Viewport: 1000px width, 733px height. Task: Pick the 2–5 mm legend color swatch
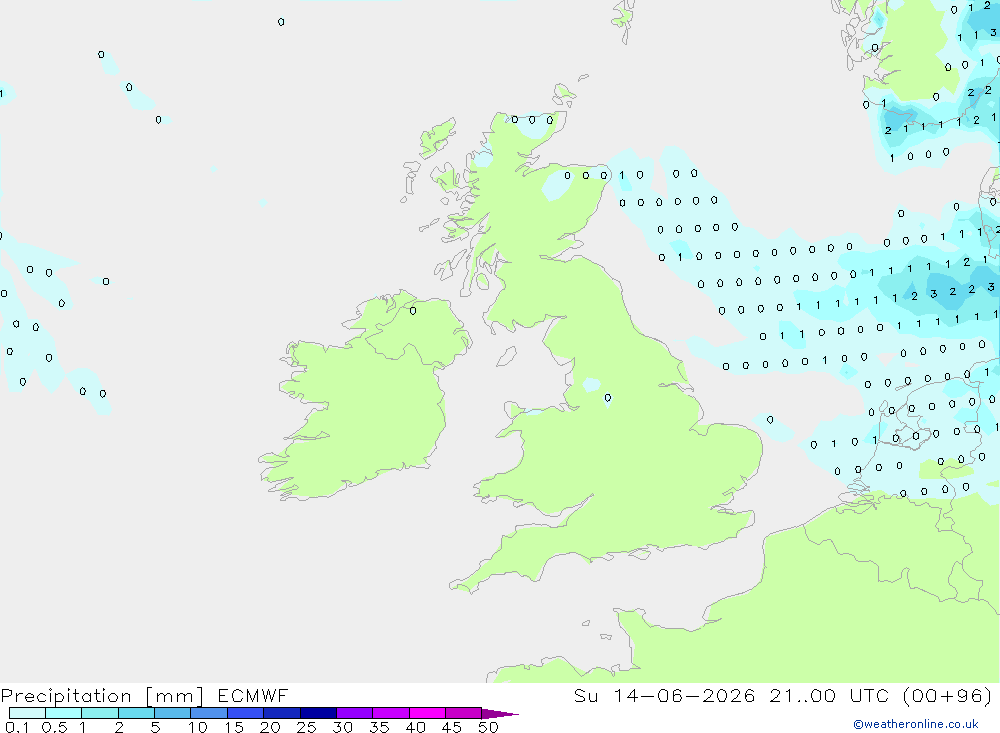click(x=136, y=713)
